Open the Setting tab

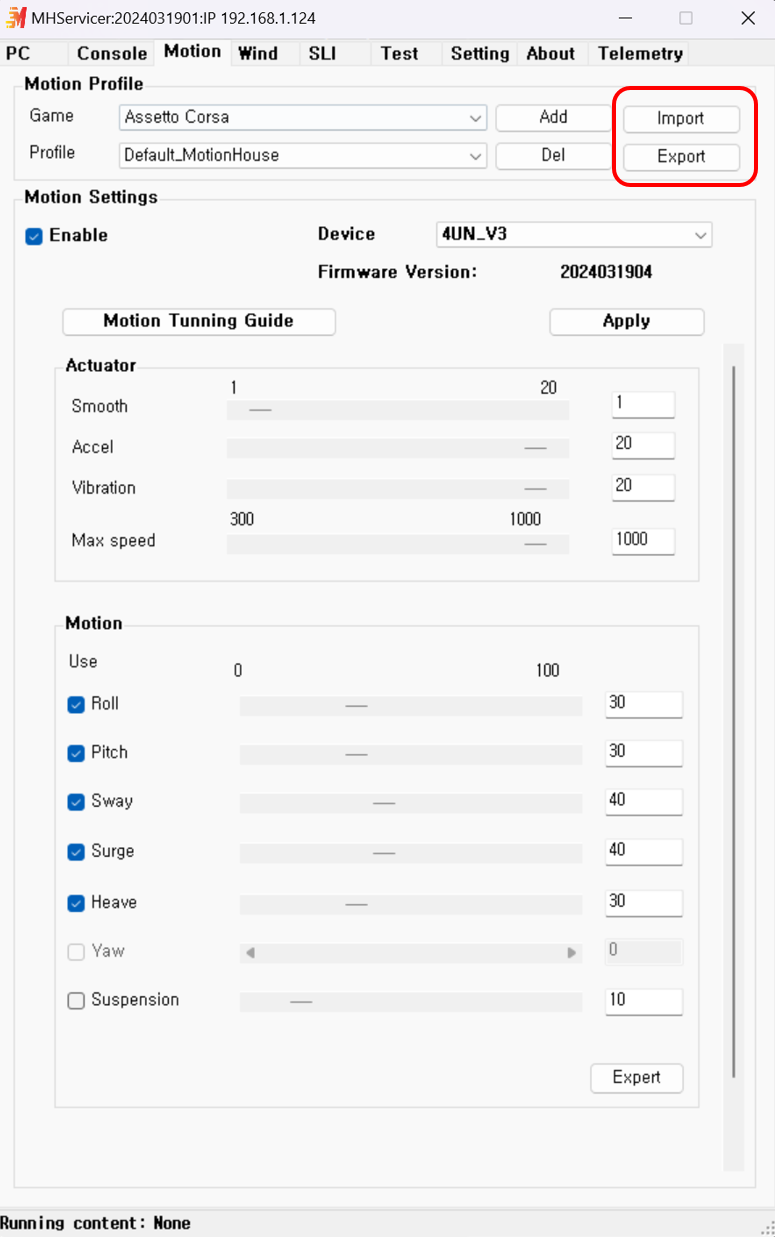pyautogui.click(x=479, y=54)
